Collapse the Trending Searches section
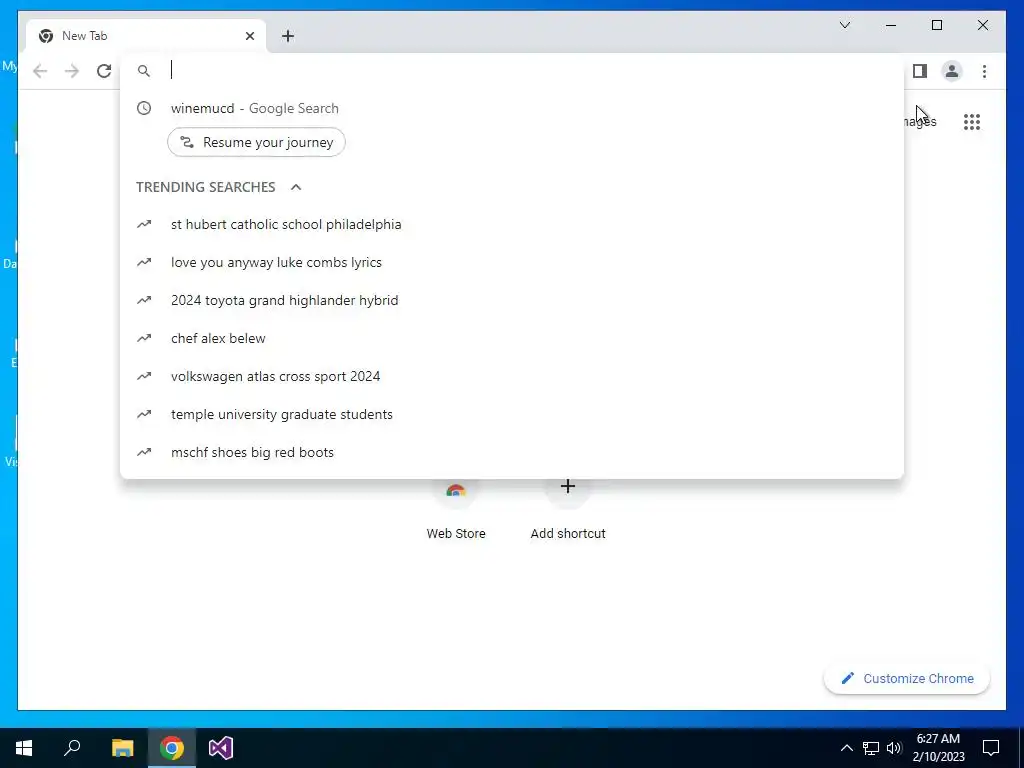 coord(296,187)
